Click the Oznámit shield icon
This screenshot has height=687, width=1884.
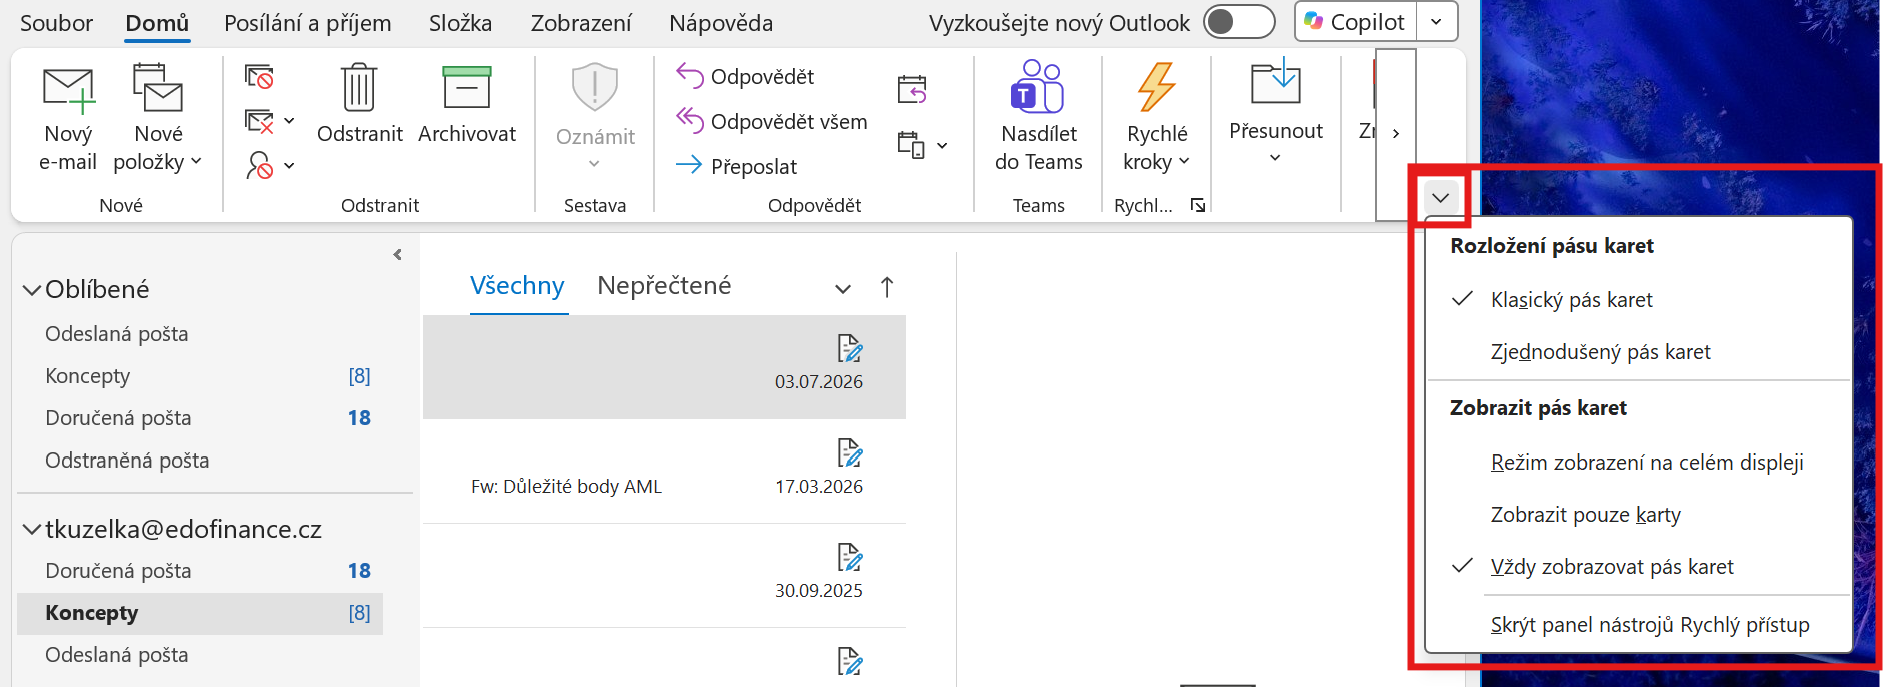(x=595, y=87)
